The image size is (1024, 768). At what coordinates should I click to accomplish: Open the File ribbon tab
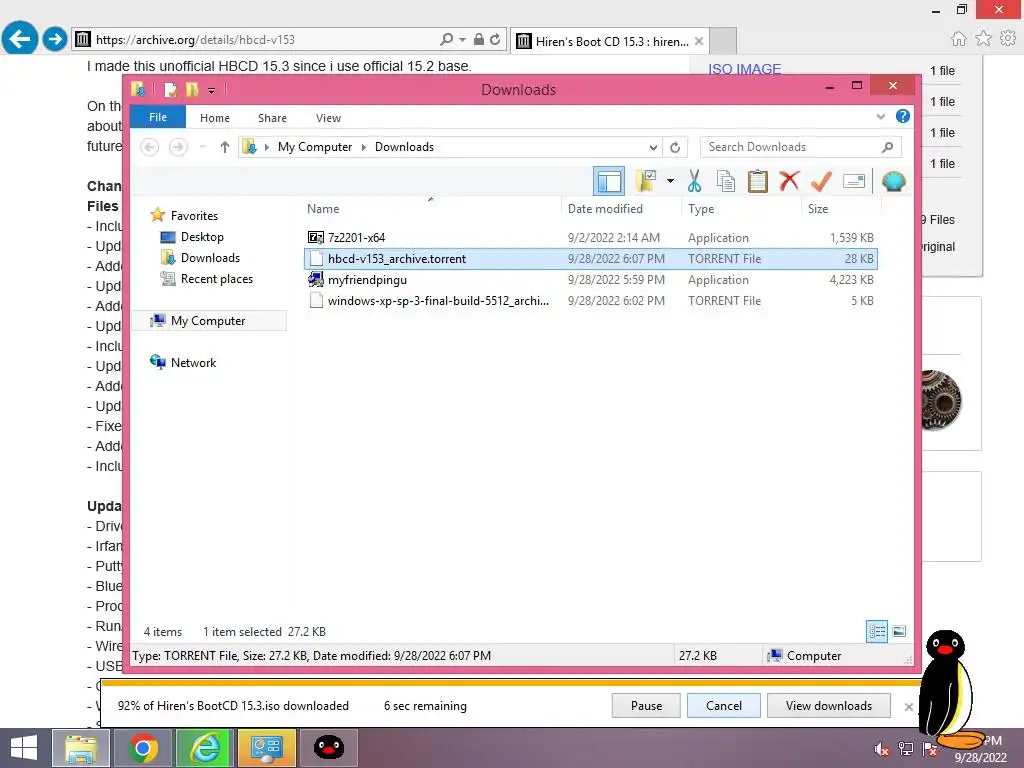click(158, 117)
